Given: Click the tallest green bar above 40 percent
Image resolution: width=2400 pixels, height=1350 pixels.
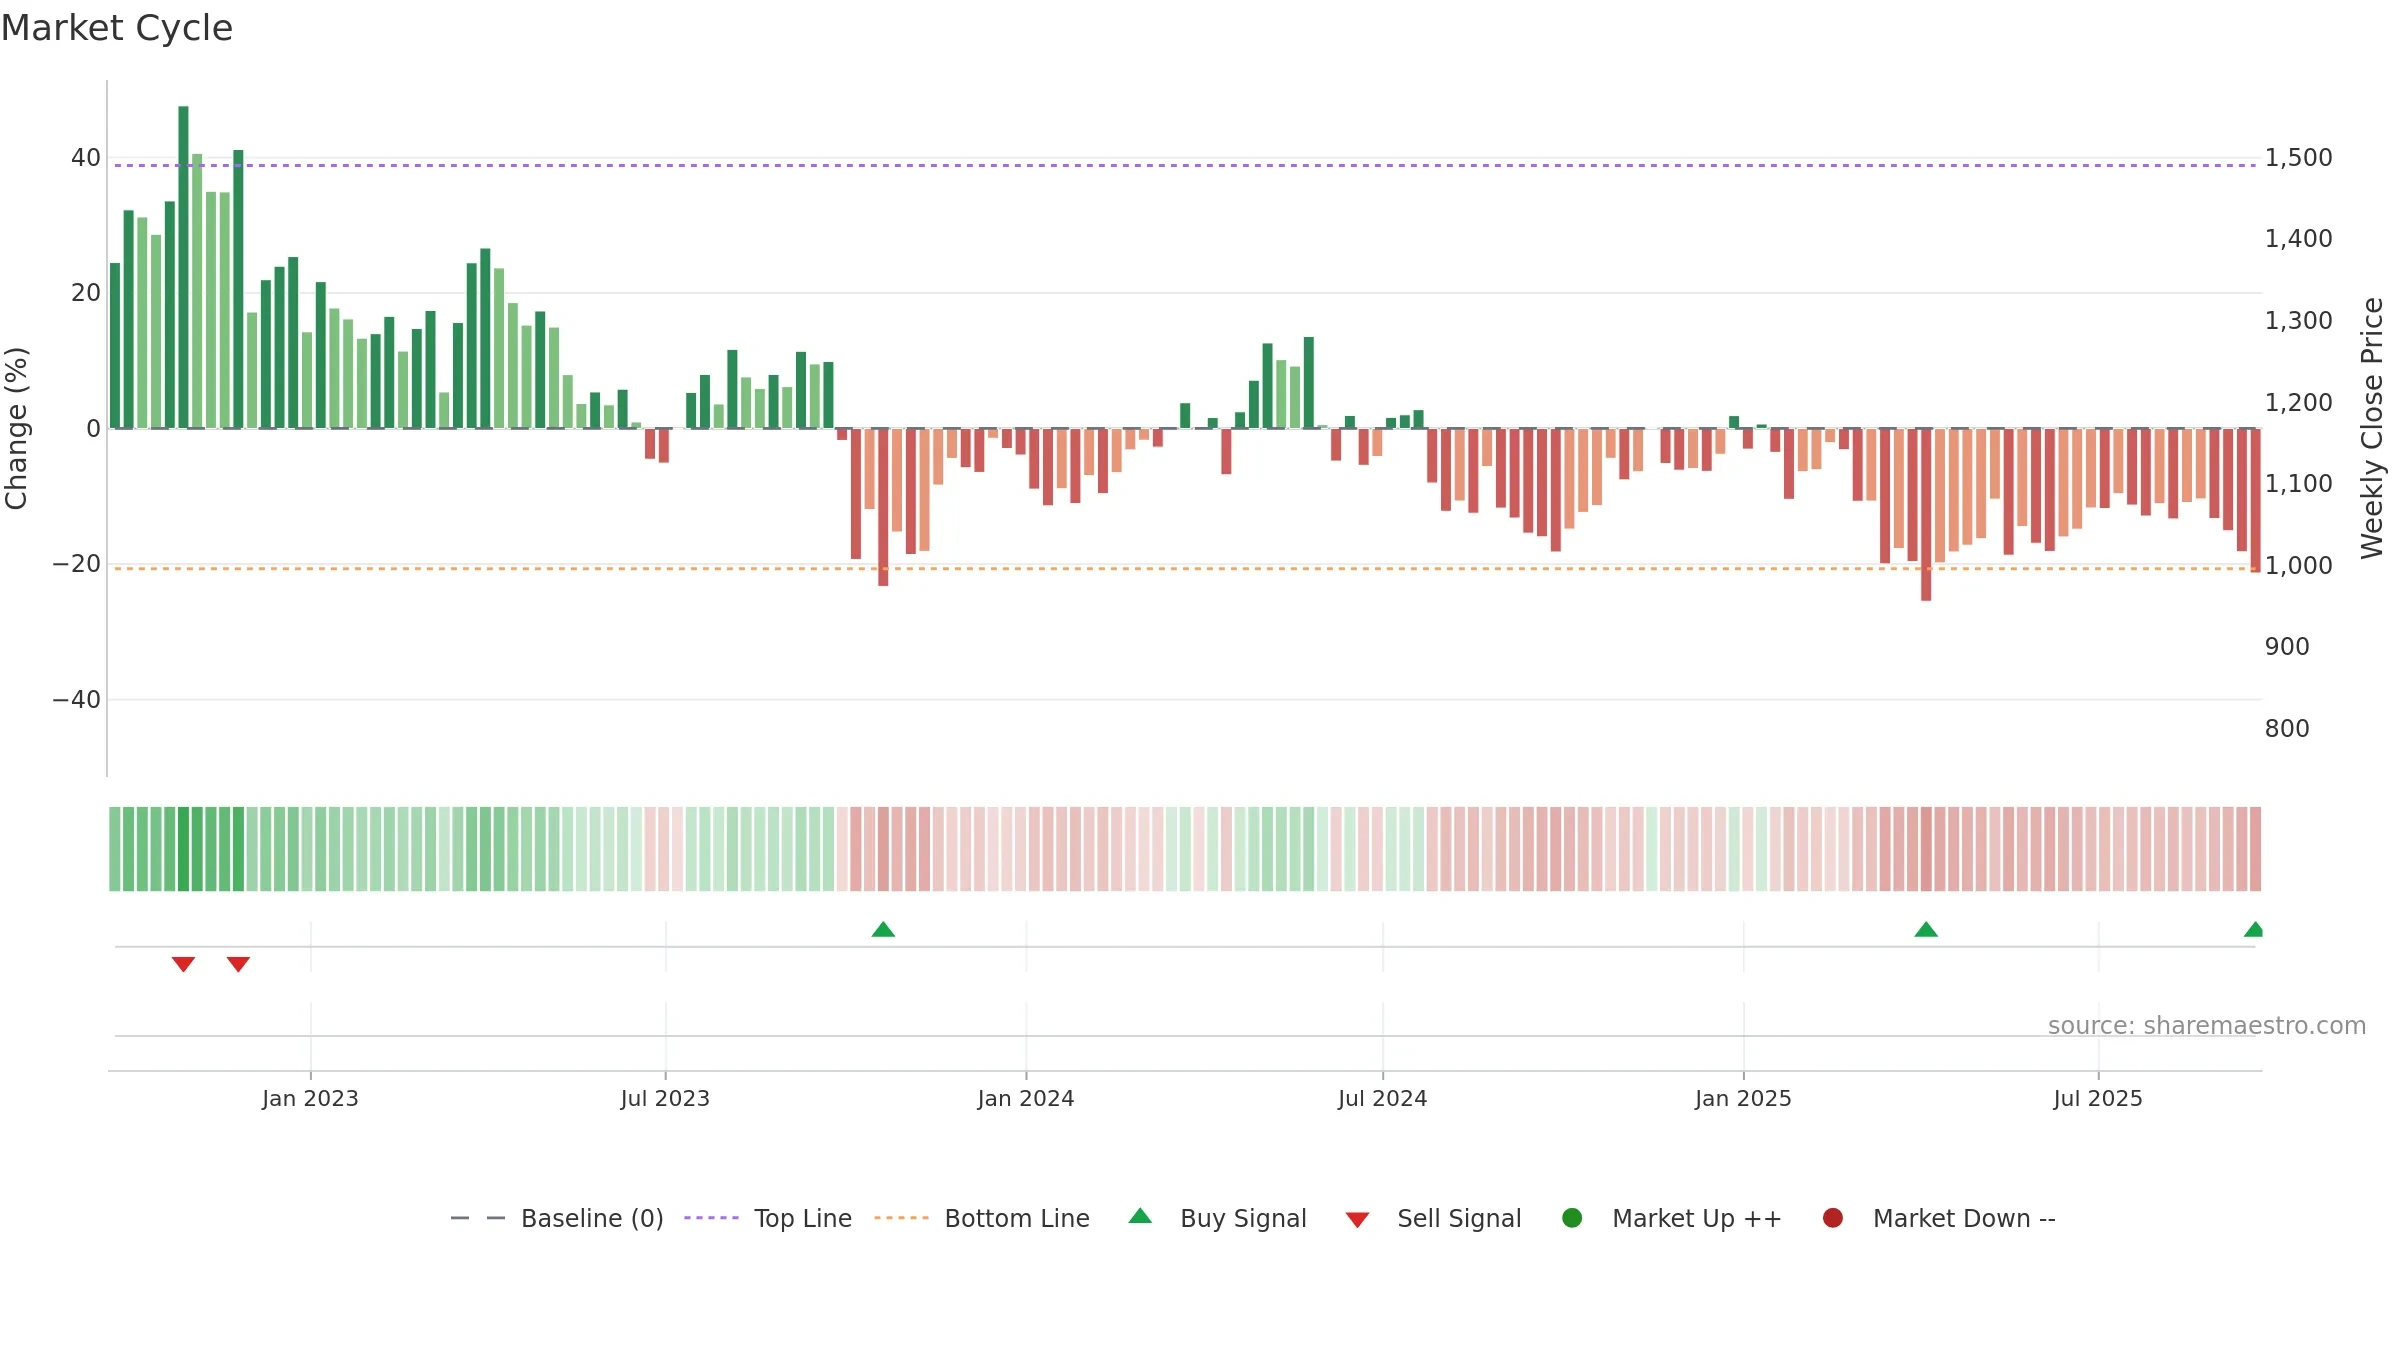Looking at the screenshot, I should tap(183, 267).
